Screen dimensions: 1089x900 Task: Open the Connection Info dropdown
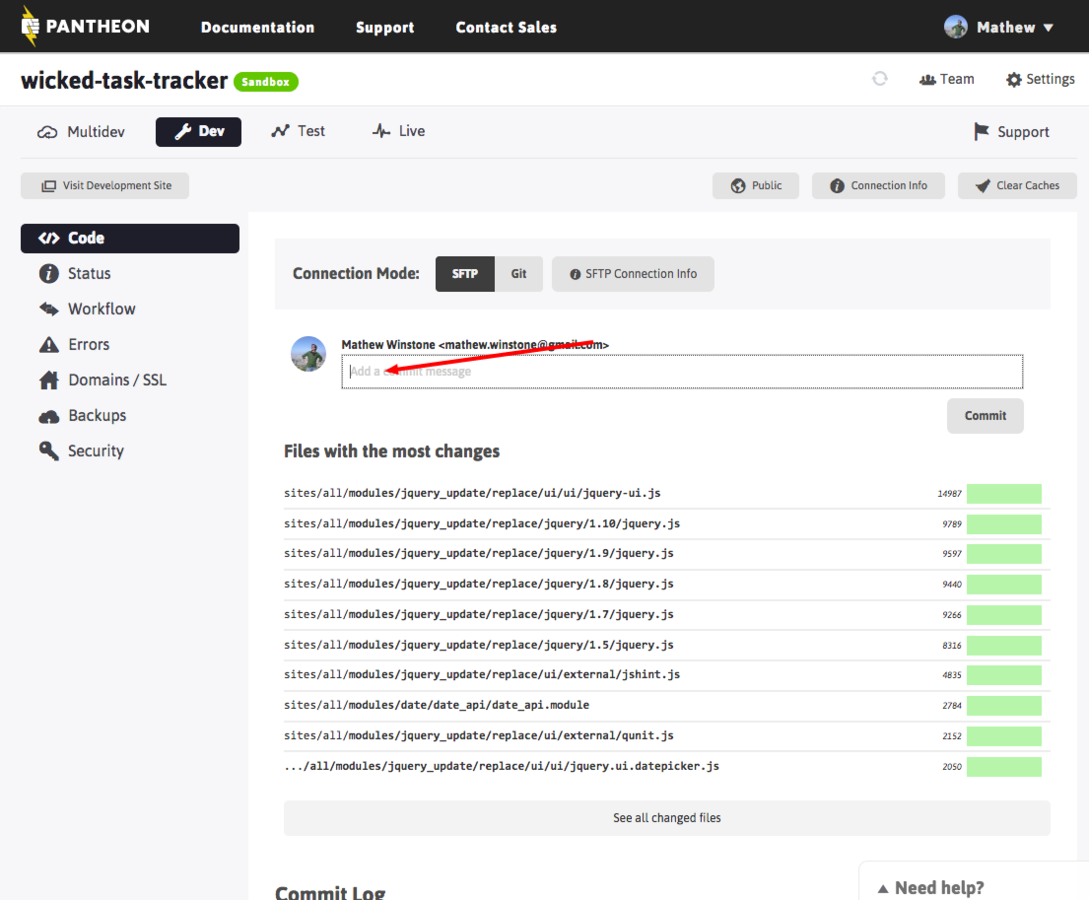(878, 185)
